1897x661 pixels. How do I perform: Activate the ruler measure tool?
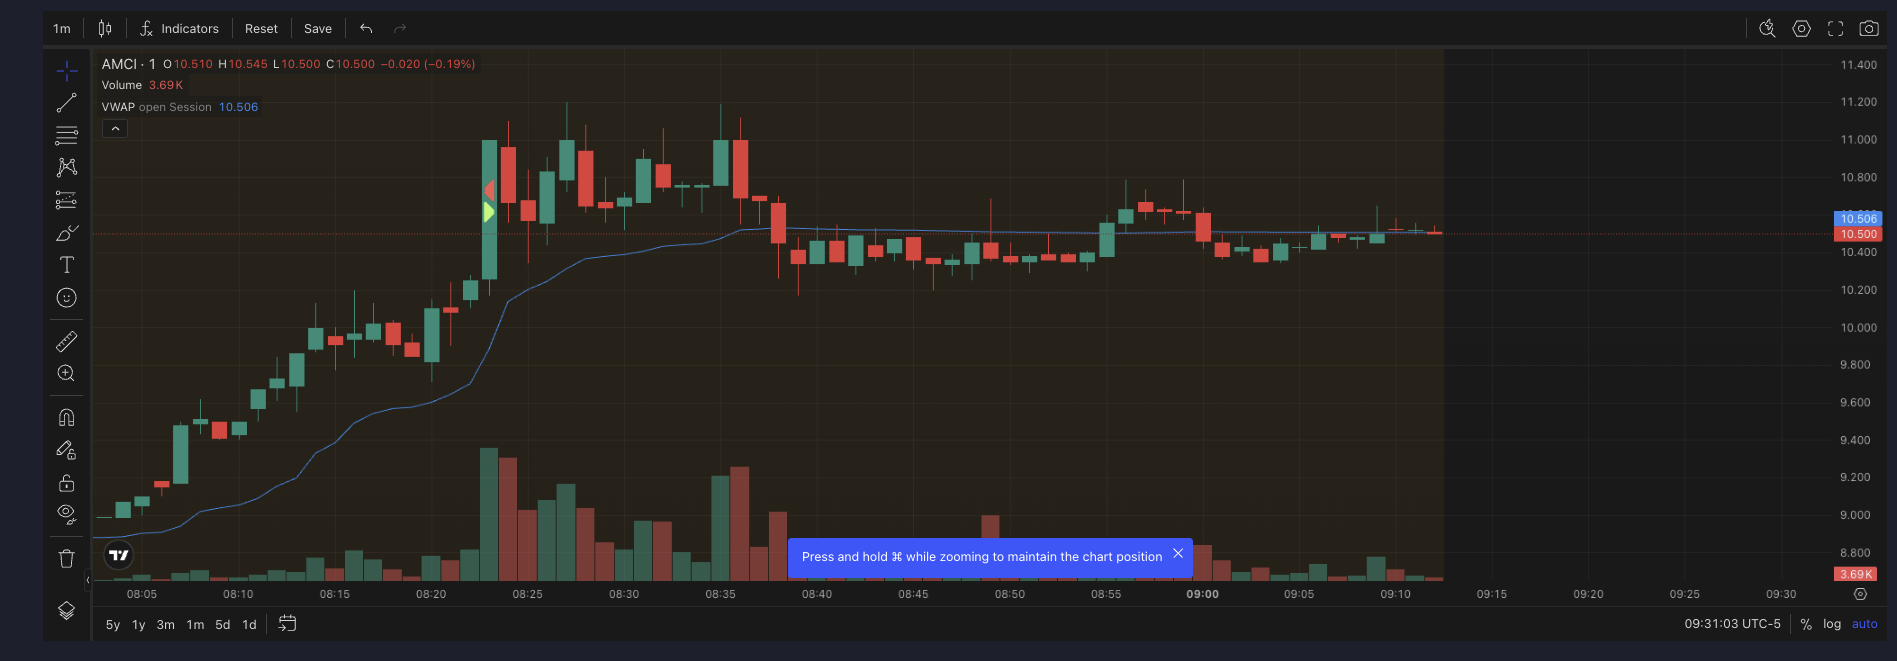(67, 342)
